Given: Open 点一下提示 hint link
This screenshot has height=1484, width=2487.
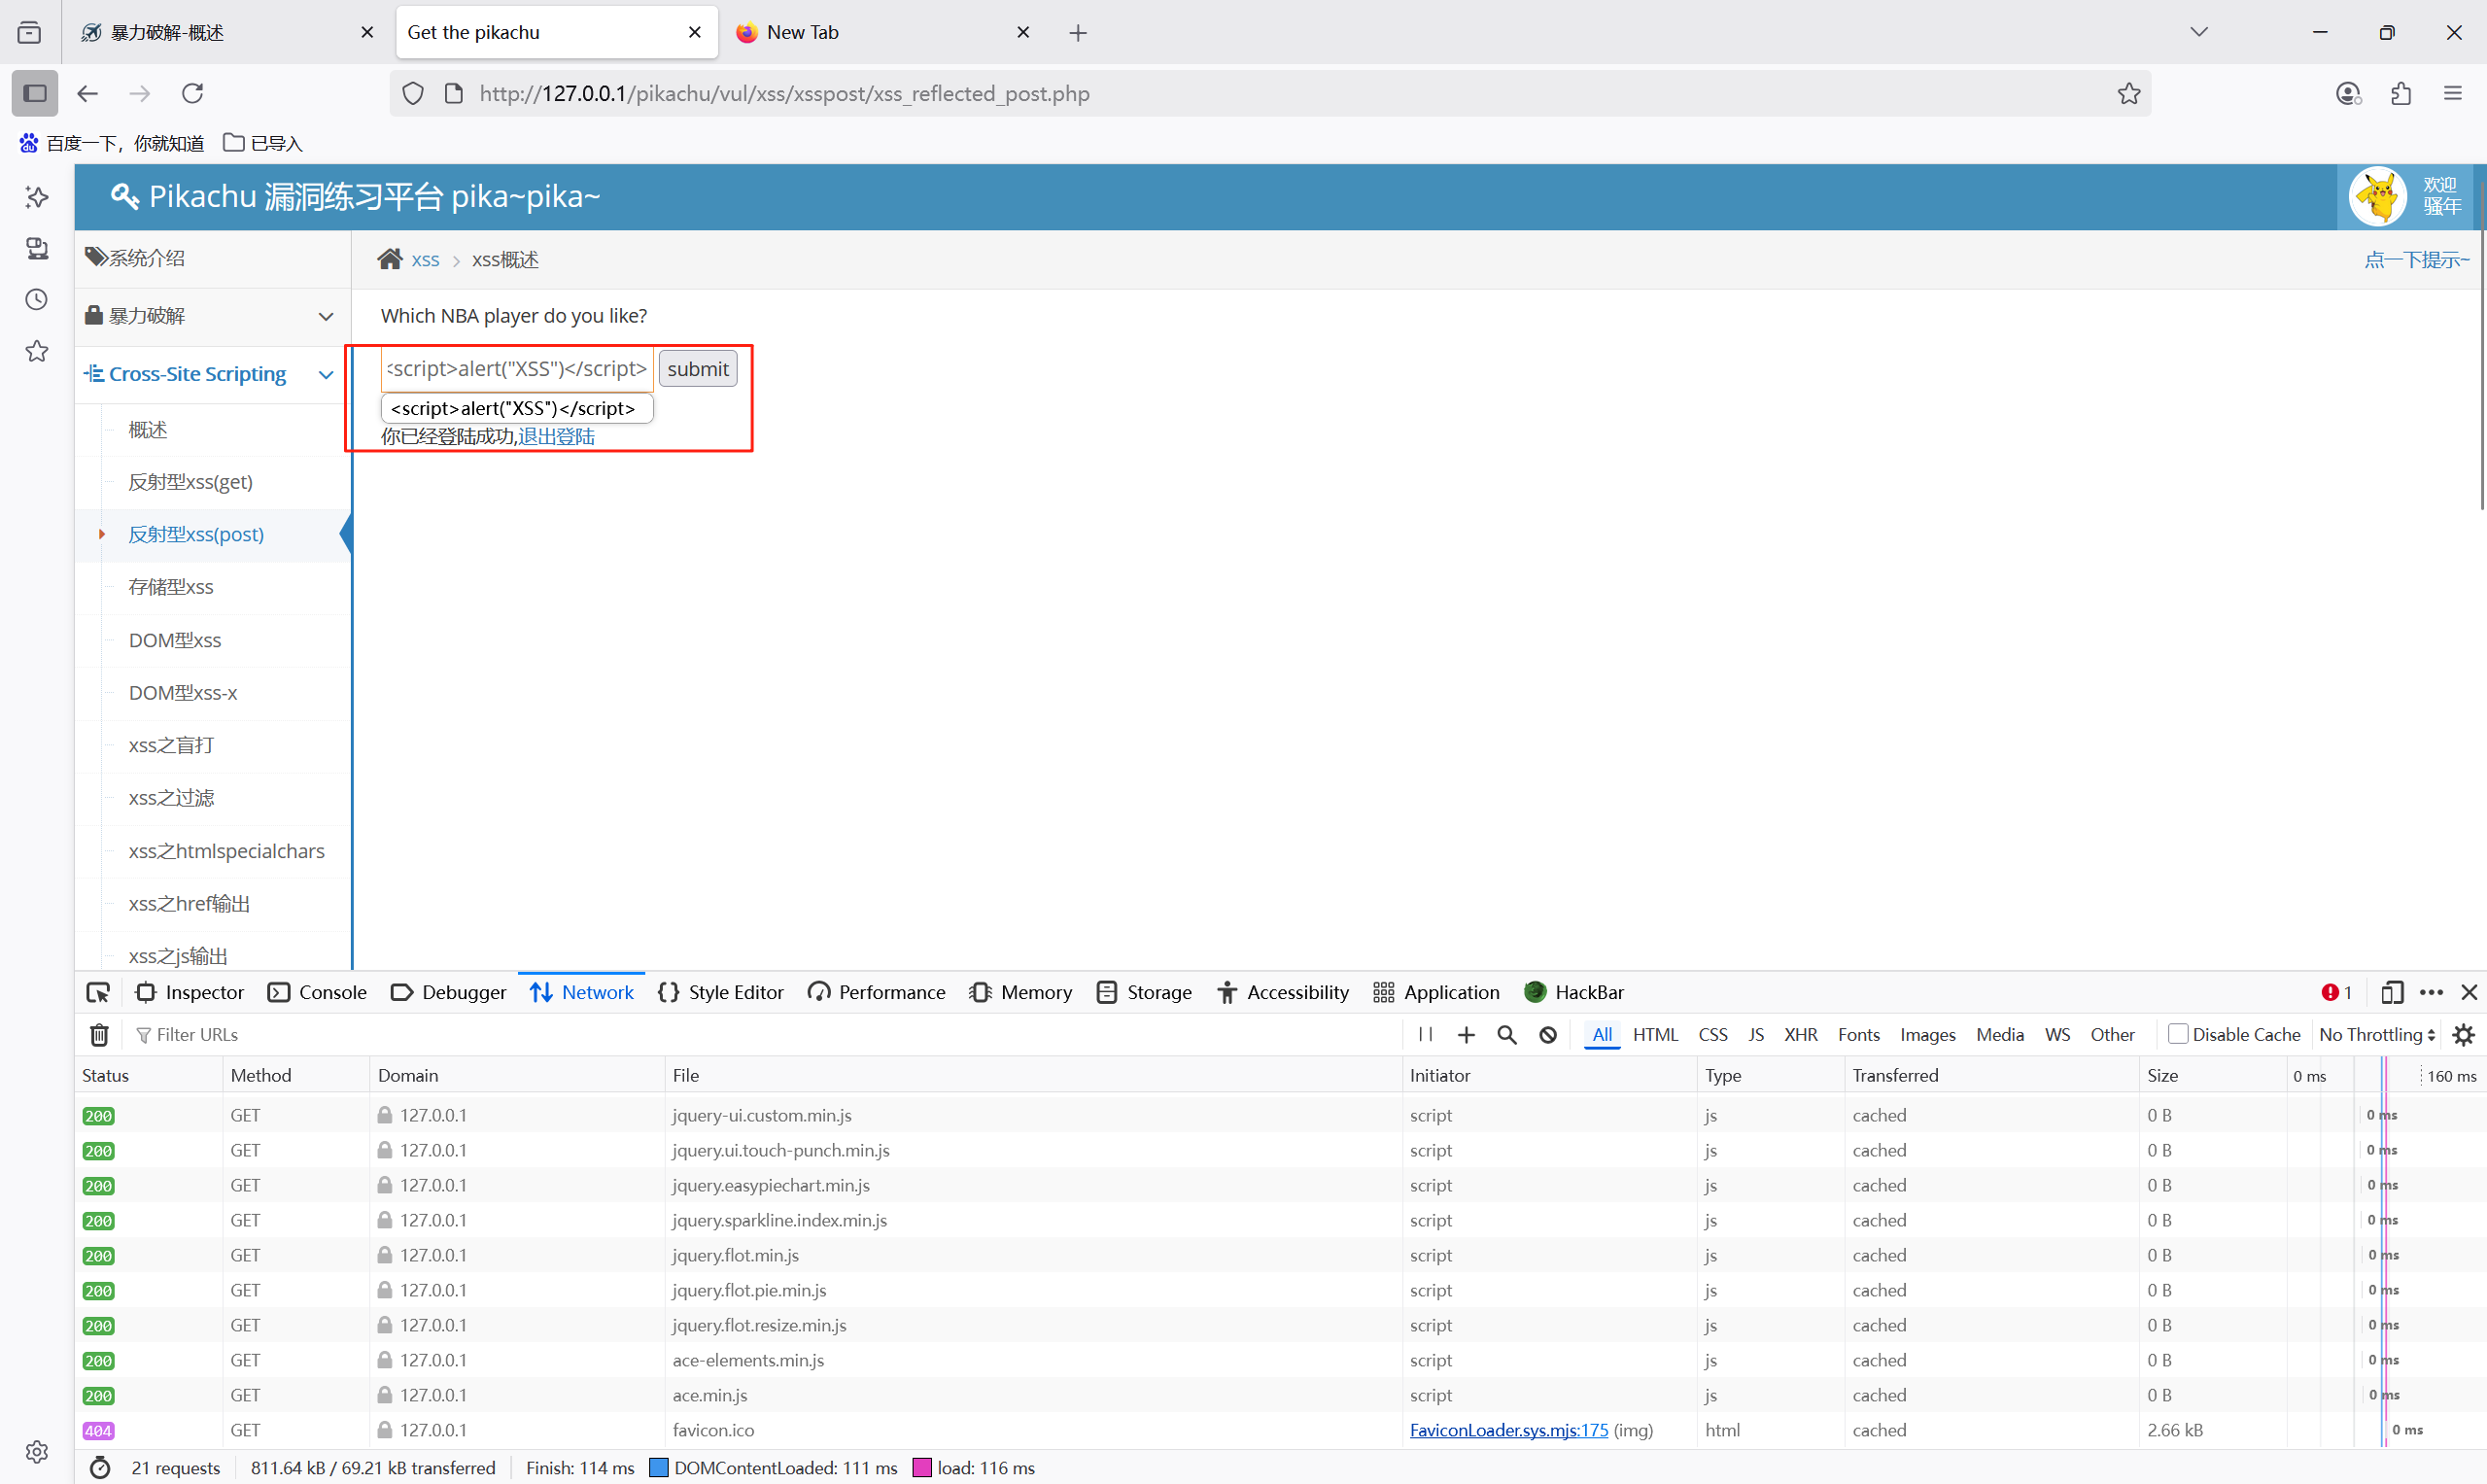Looking at the screenshot, I should (2417, 260).
